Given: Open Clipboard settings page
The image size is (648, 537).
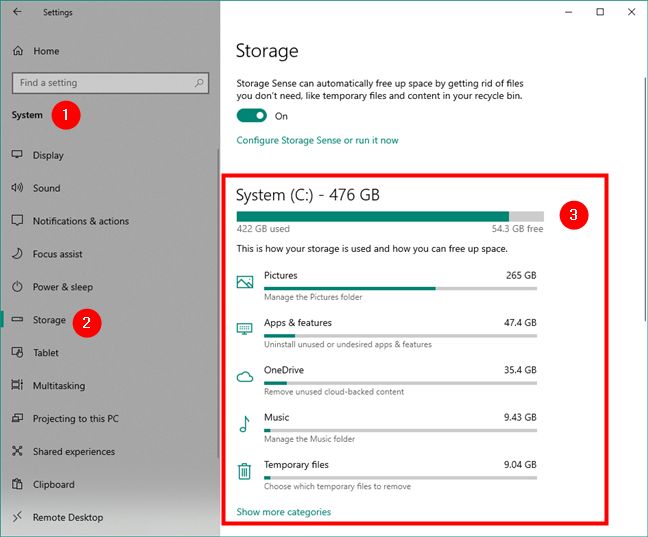Looking at the screenshot, I should click(x=54, y=484).
